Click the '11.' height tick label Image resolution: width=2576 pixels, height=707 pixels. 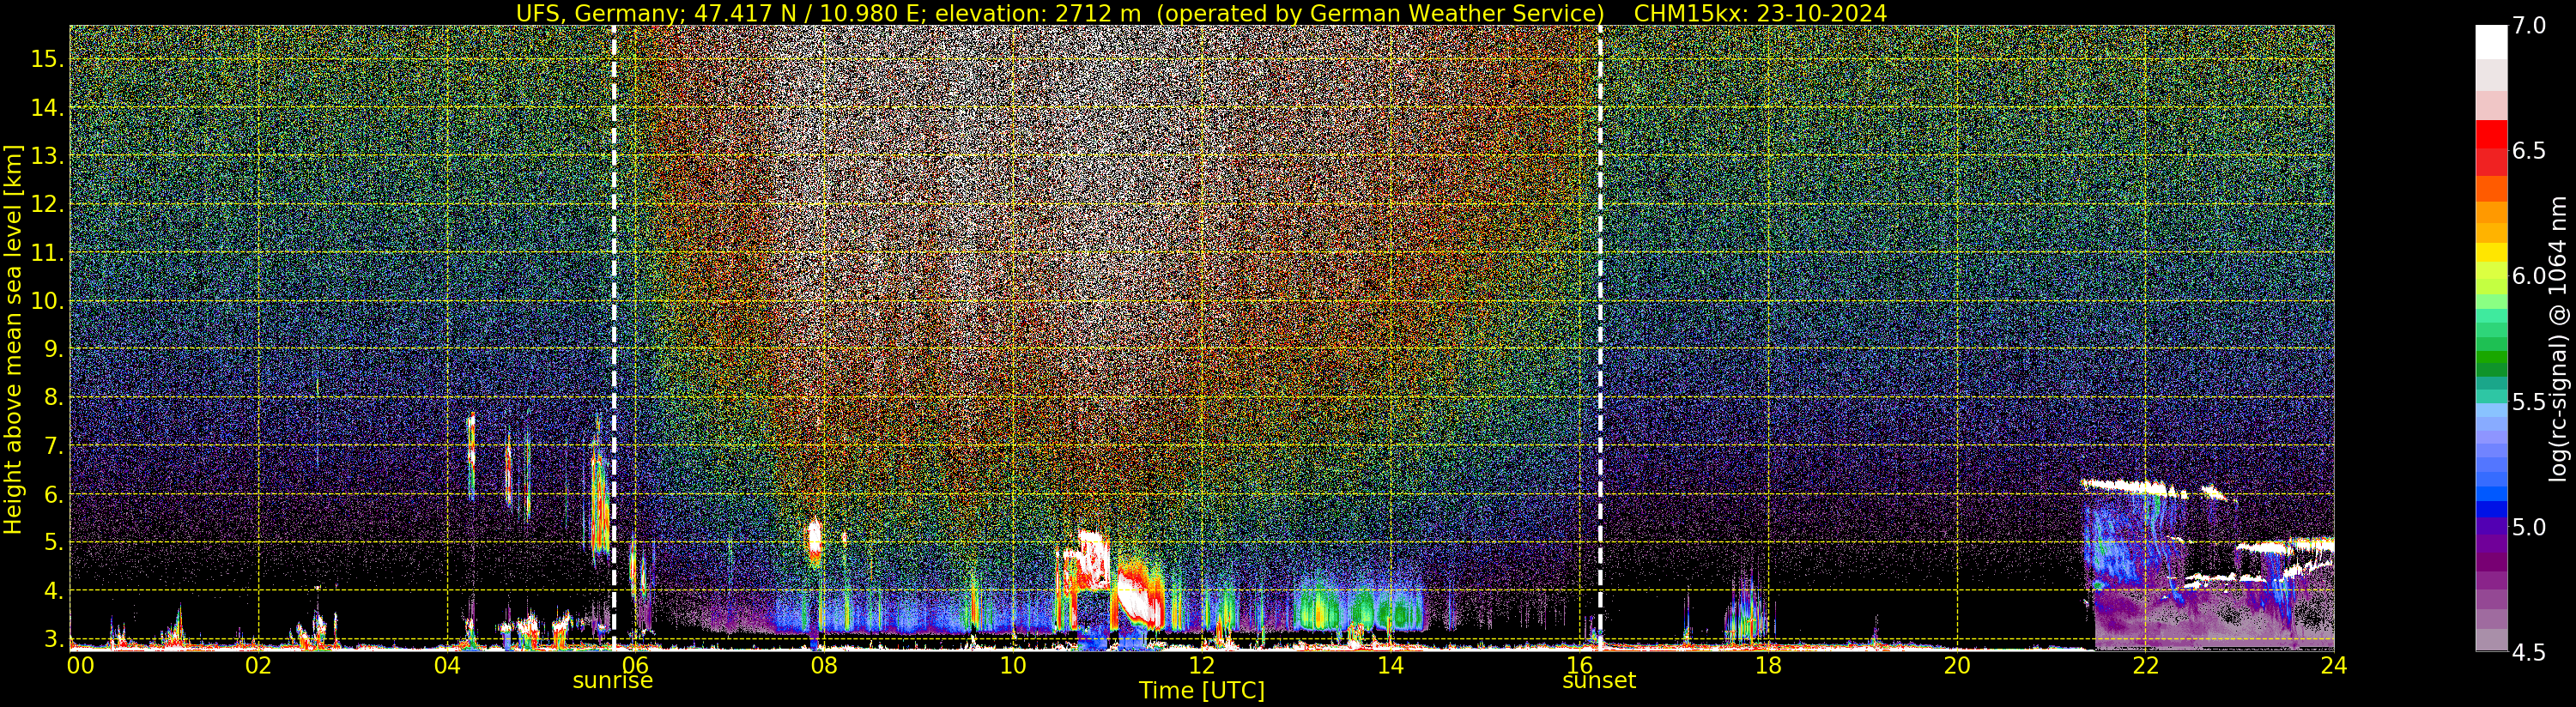pyautogui.click(x=47, y=253)
